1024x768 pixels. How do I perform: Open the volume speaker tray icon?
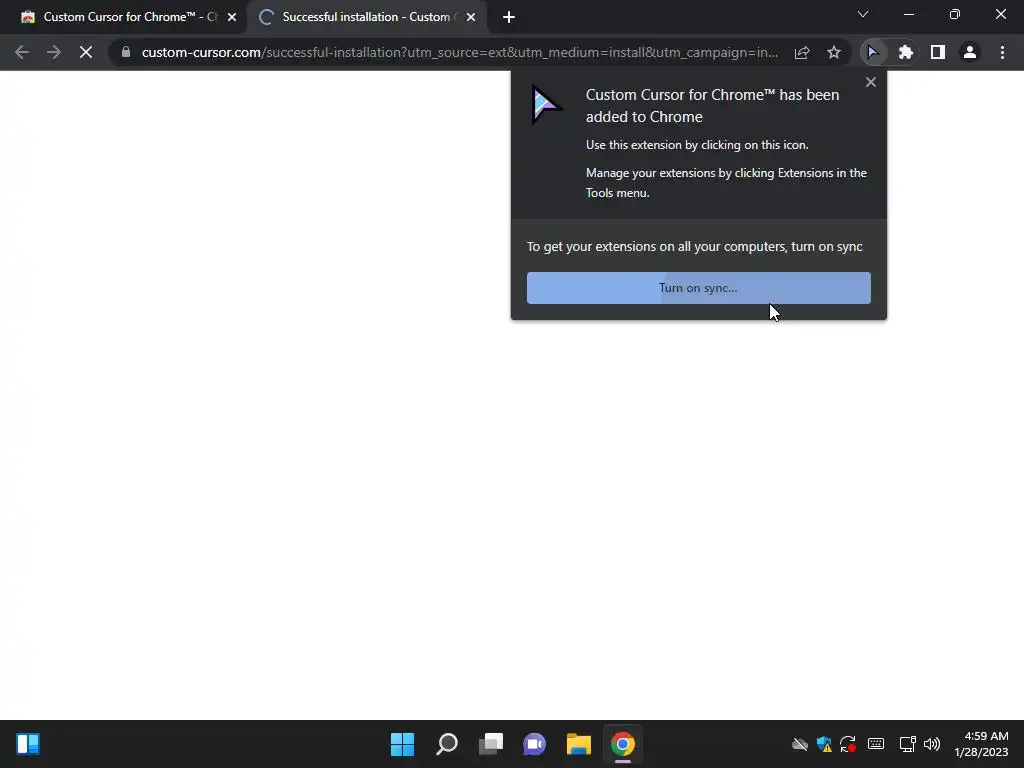tap(932, 744)
